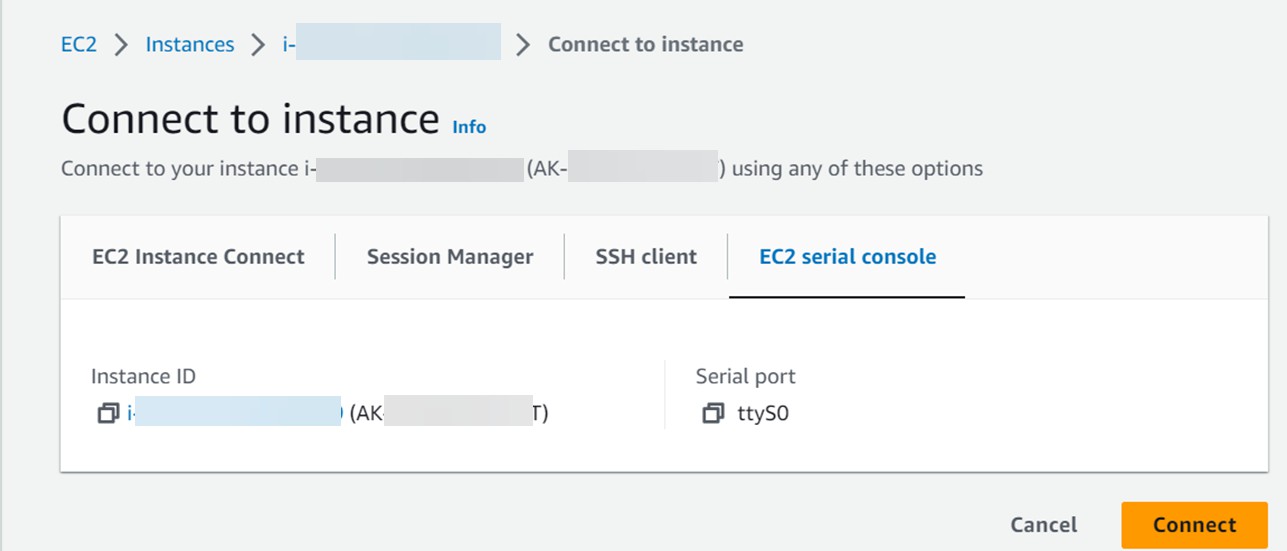Copy the serial port ttyS0 icon
Image resolution: width=1287 pixels, height=551 pixels.
tap(712, 413)
